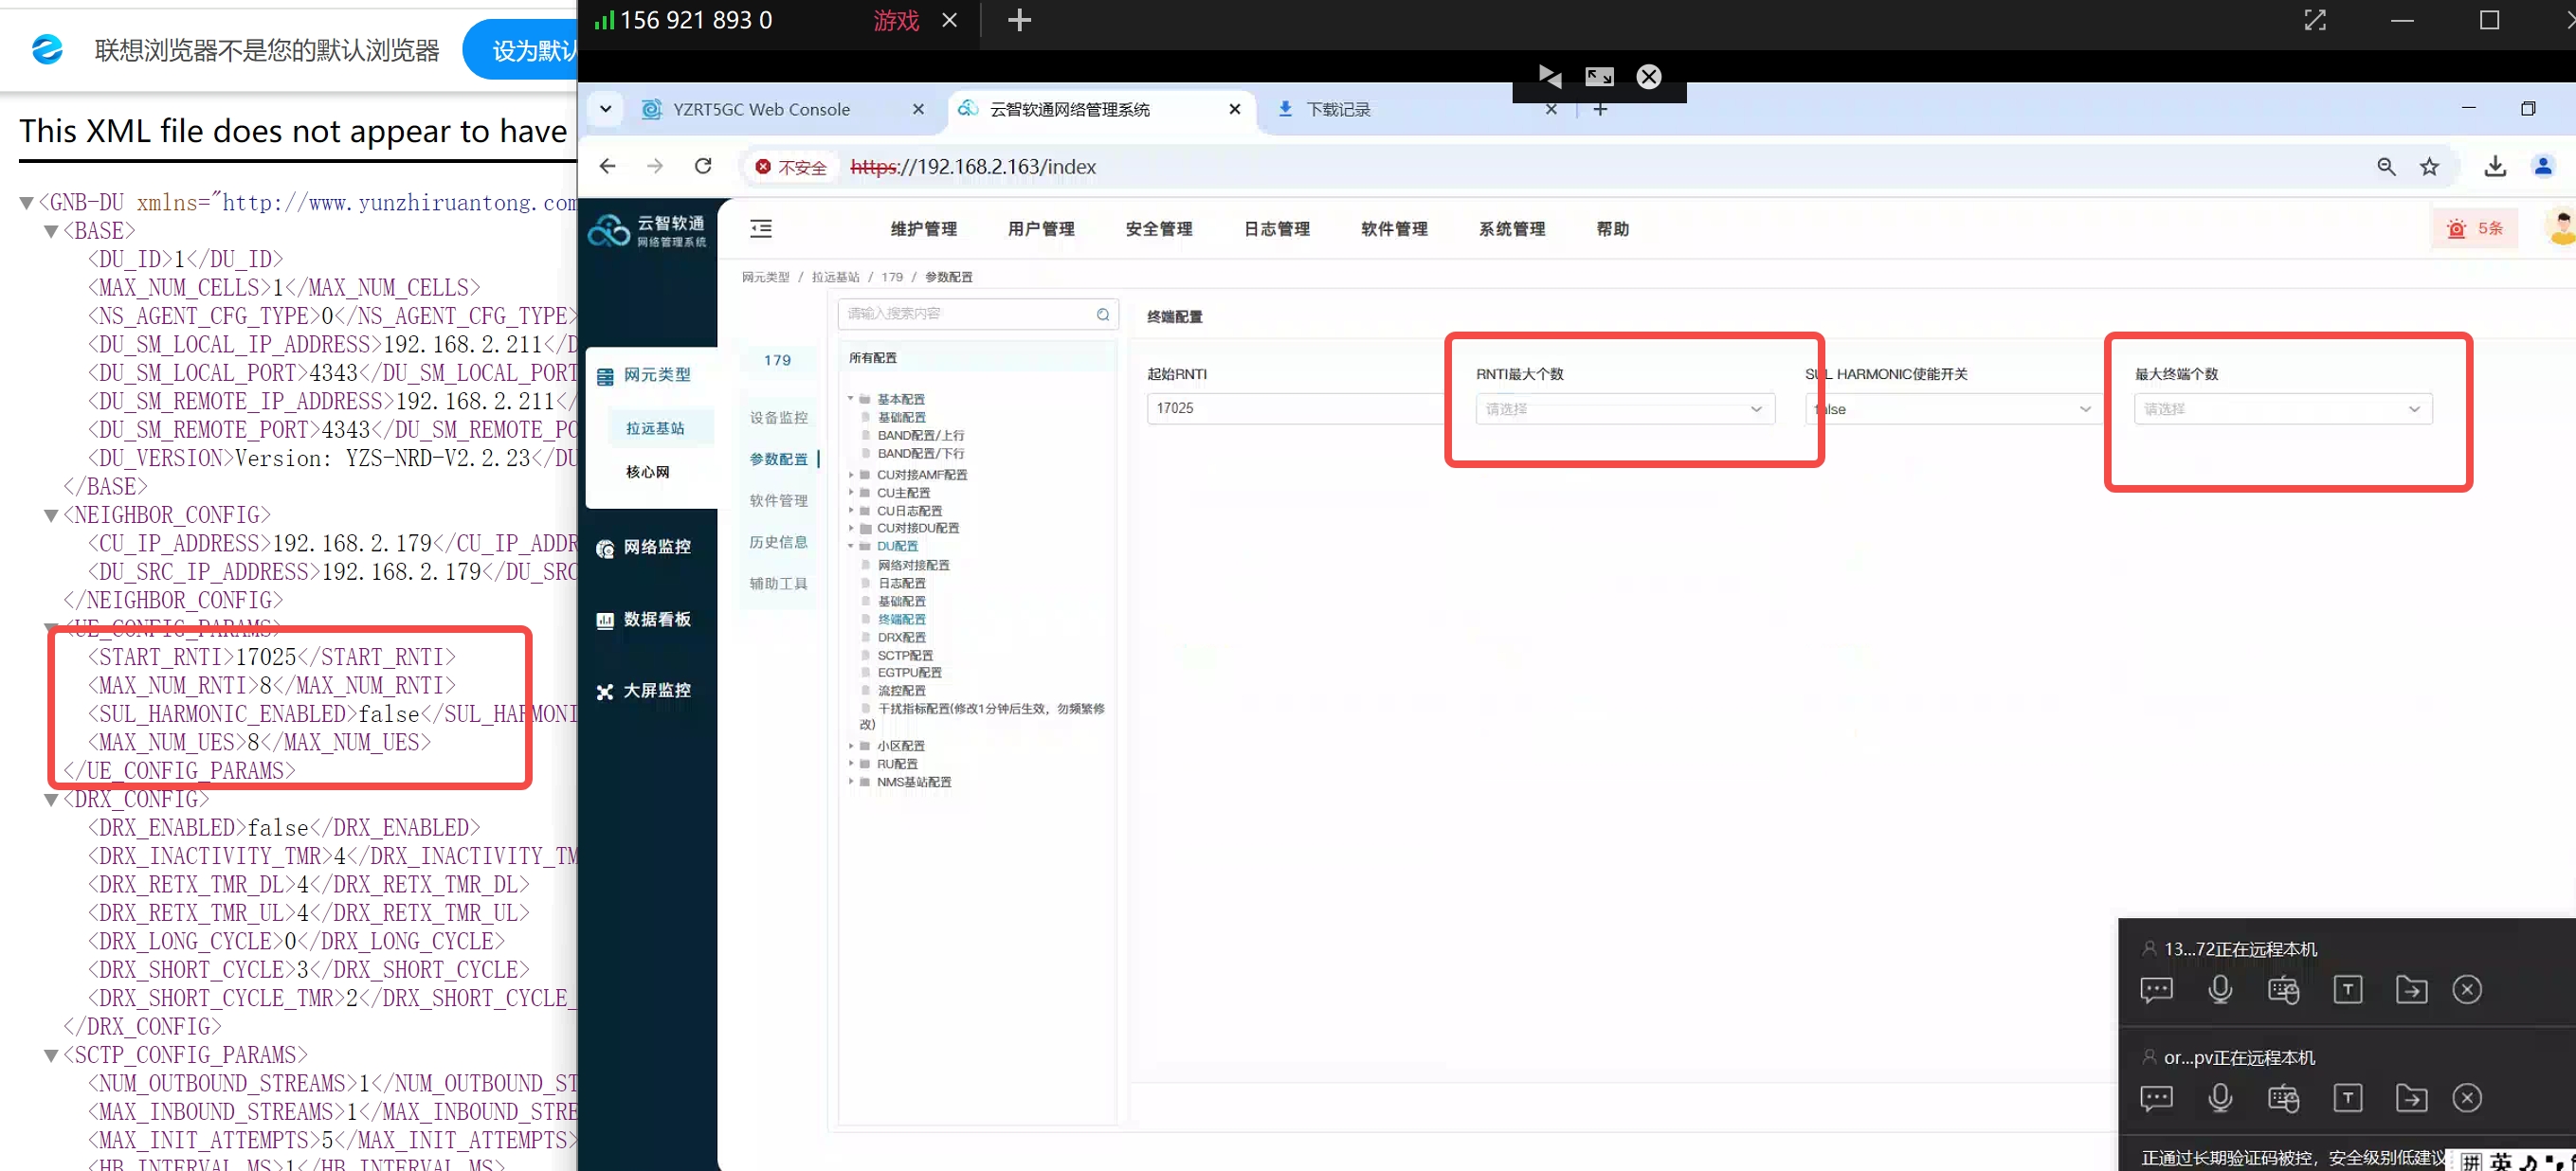Click the 不安全 security warning badge
The image size is (2576, 1171).
tap(791, 167)
